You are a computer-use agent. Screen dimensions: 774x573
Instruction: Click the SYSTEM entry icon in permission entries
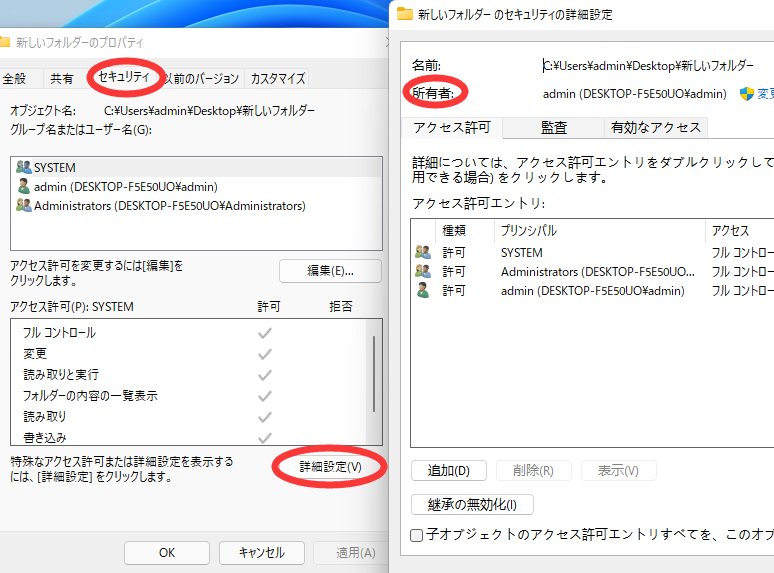coord(423,253)
